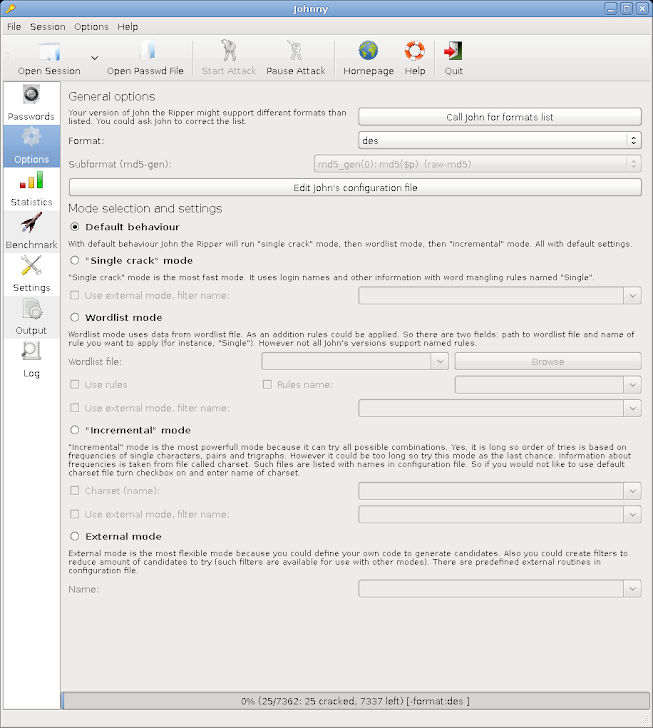Toggle Incremental mode external filter checkbox
The width and height of the screenshot is (653, 728).
click(74, 514)
